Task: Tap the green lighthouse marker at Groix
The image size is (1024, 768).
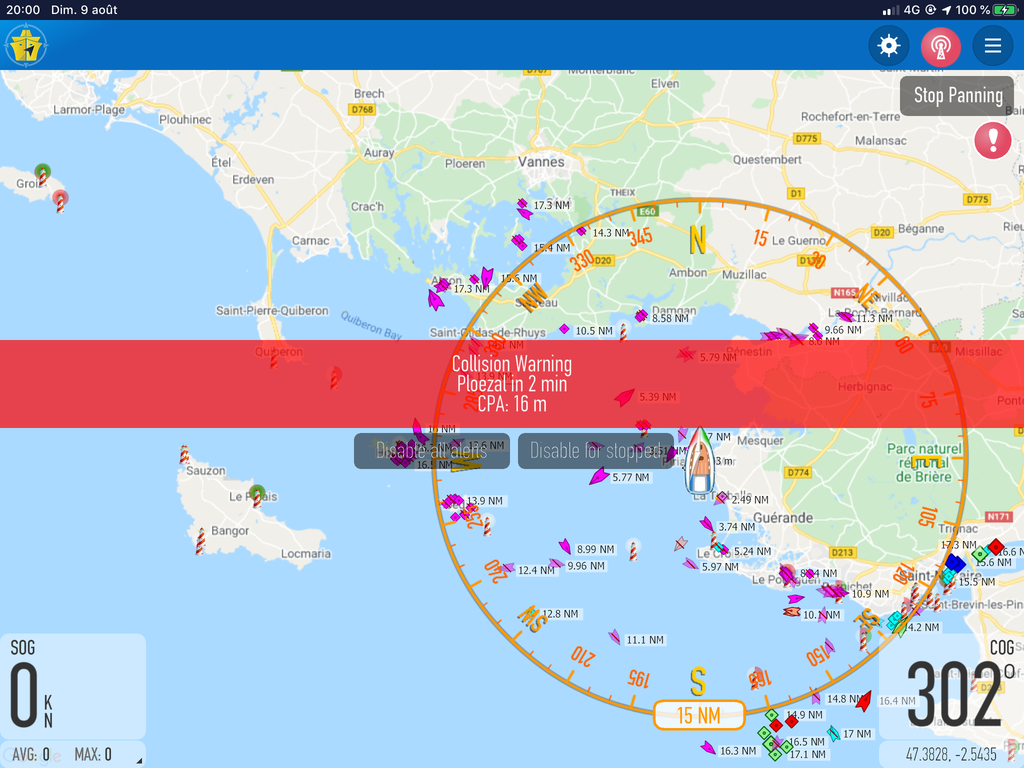Action: tap(42, 174)
